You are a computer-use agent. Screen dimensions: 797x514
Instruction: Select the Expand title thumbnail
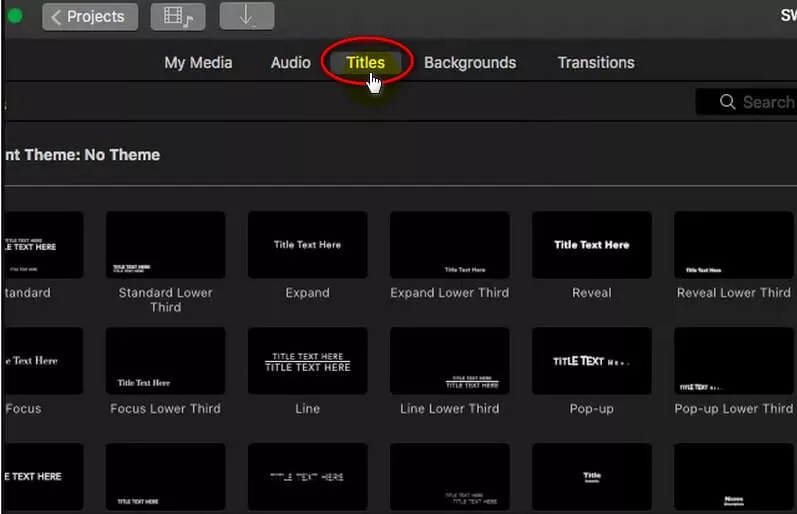click(308, 245)
